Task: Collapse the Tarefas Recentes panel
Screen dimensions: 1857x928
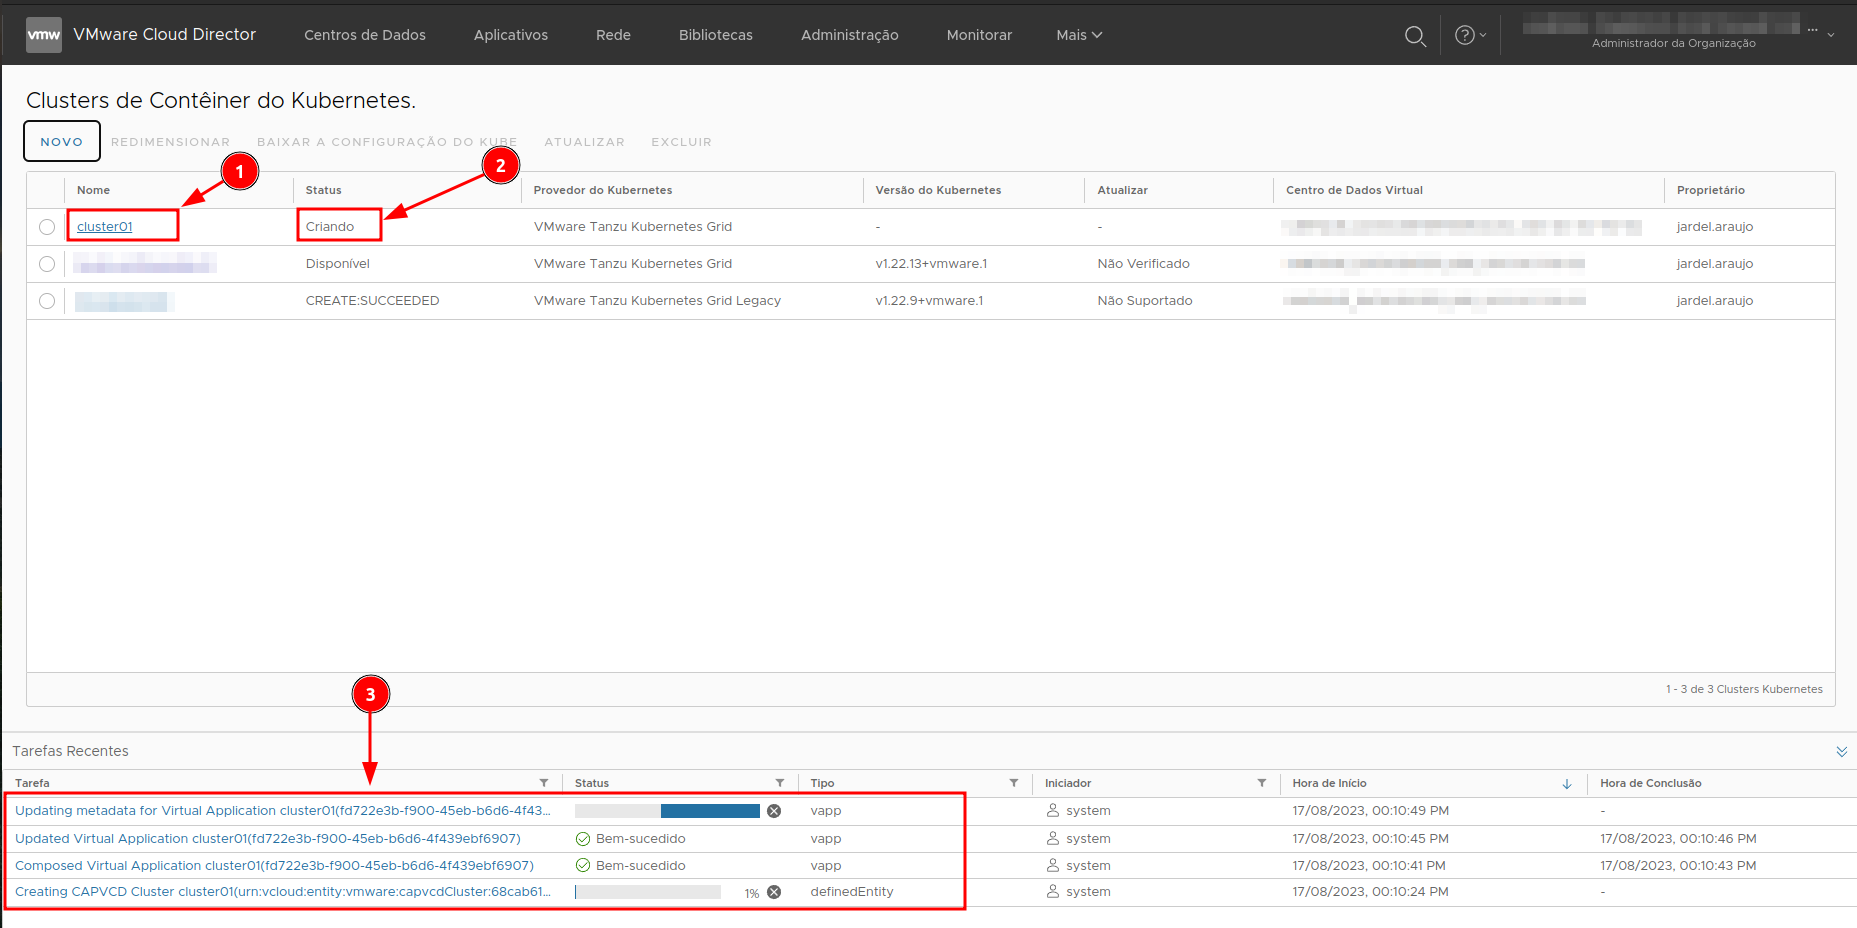Action: [1841, 752]
